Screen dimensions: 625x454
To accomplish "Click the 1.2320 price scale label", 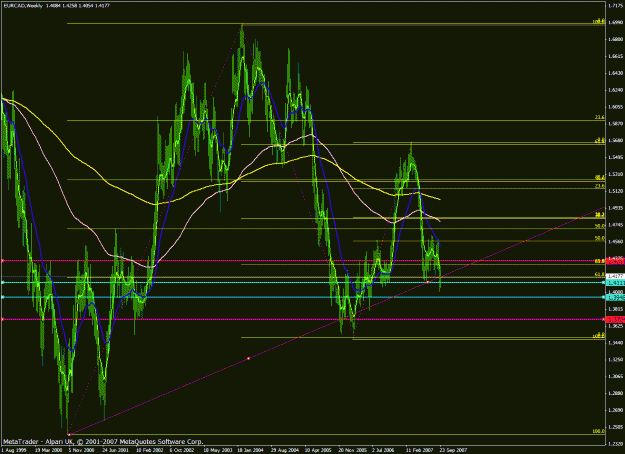I will 614,444.
